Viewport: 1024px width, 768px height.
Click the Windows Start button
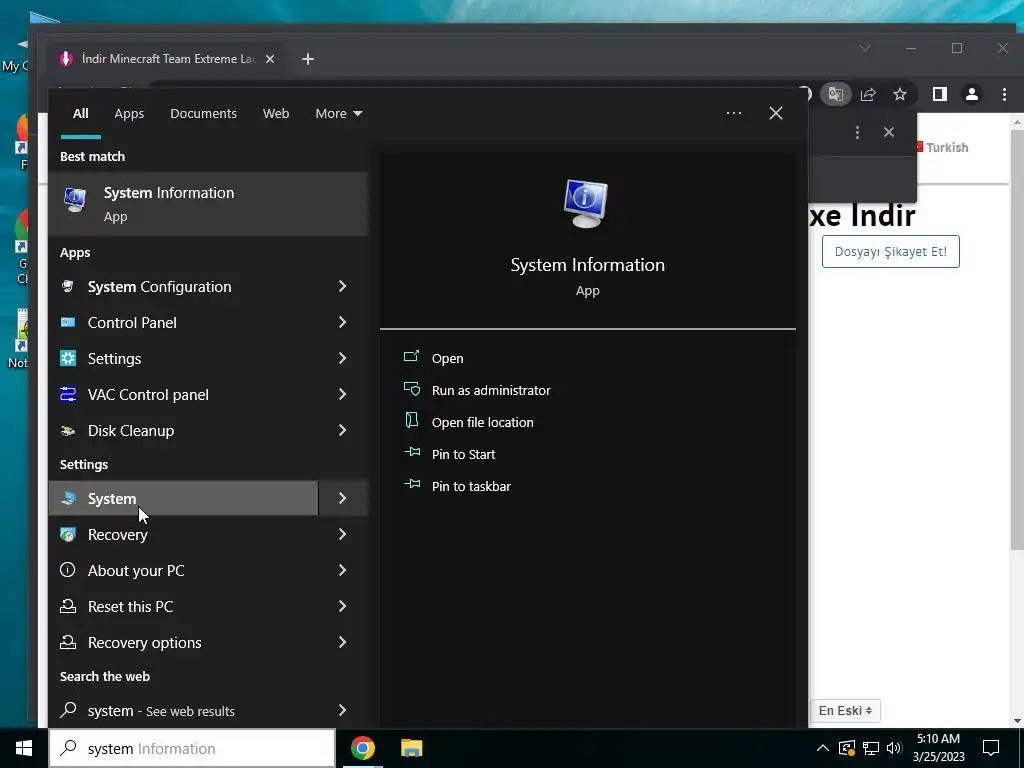coord(24,748)
